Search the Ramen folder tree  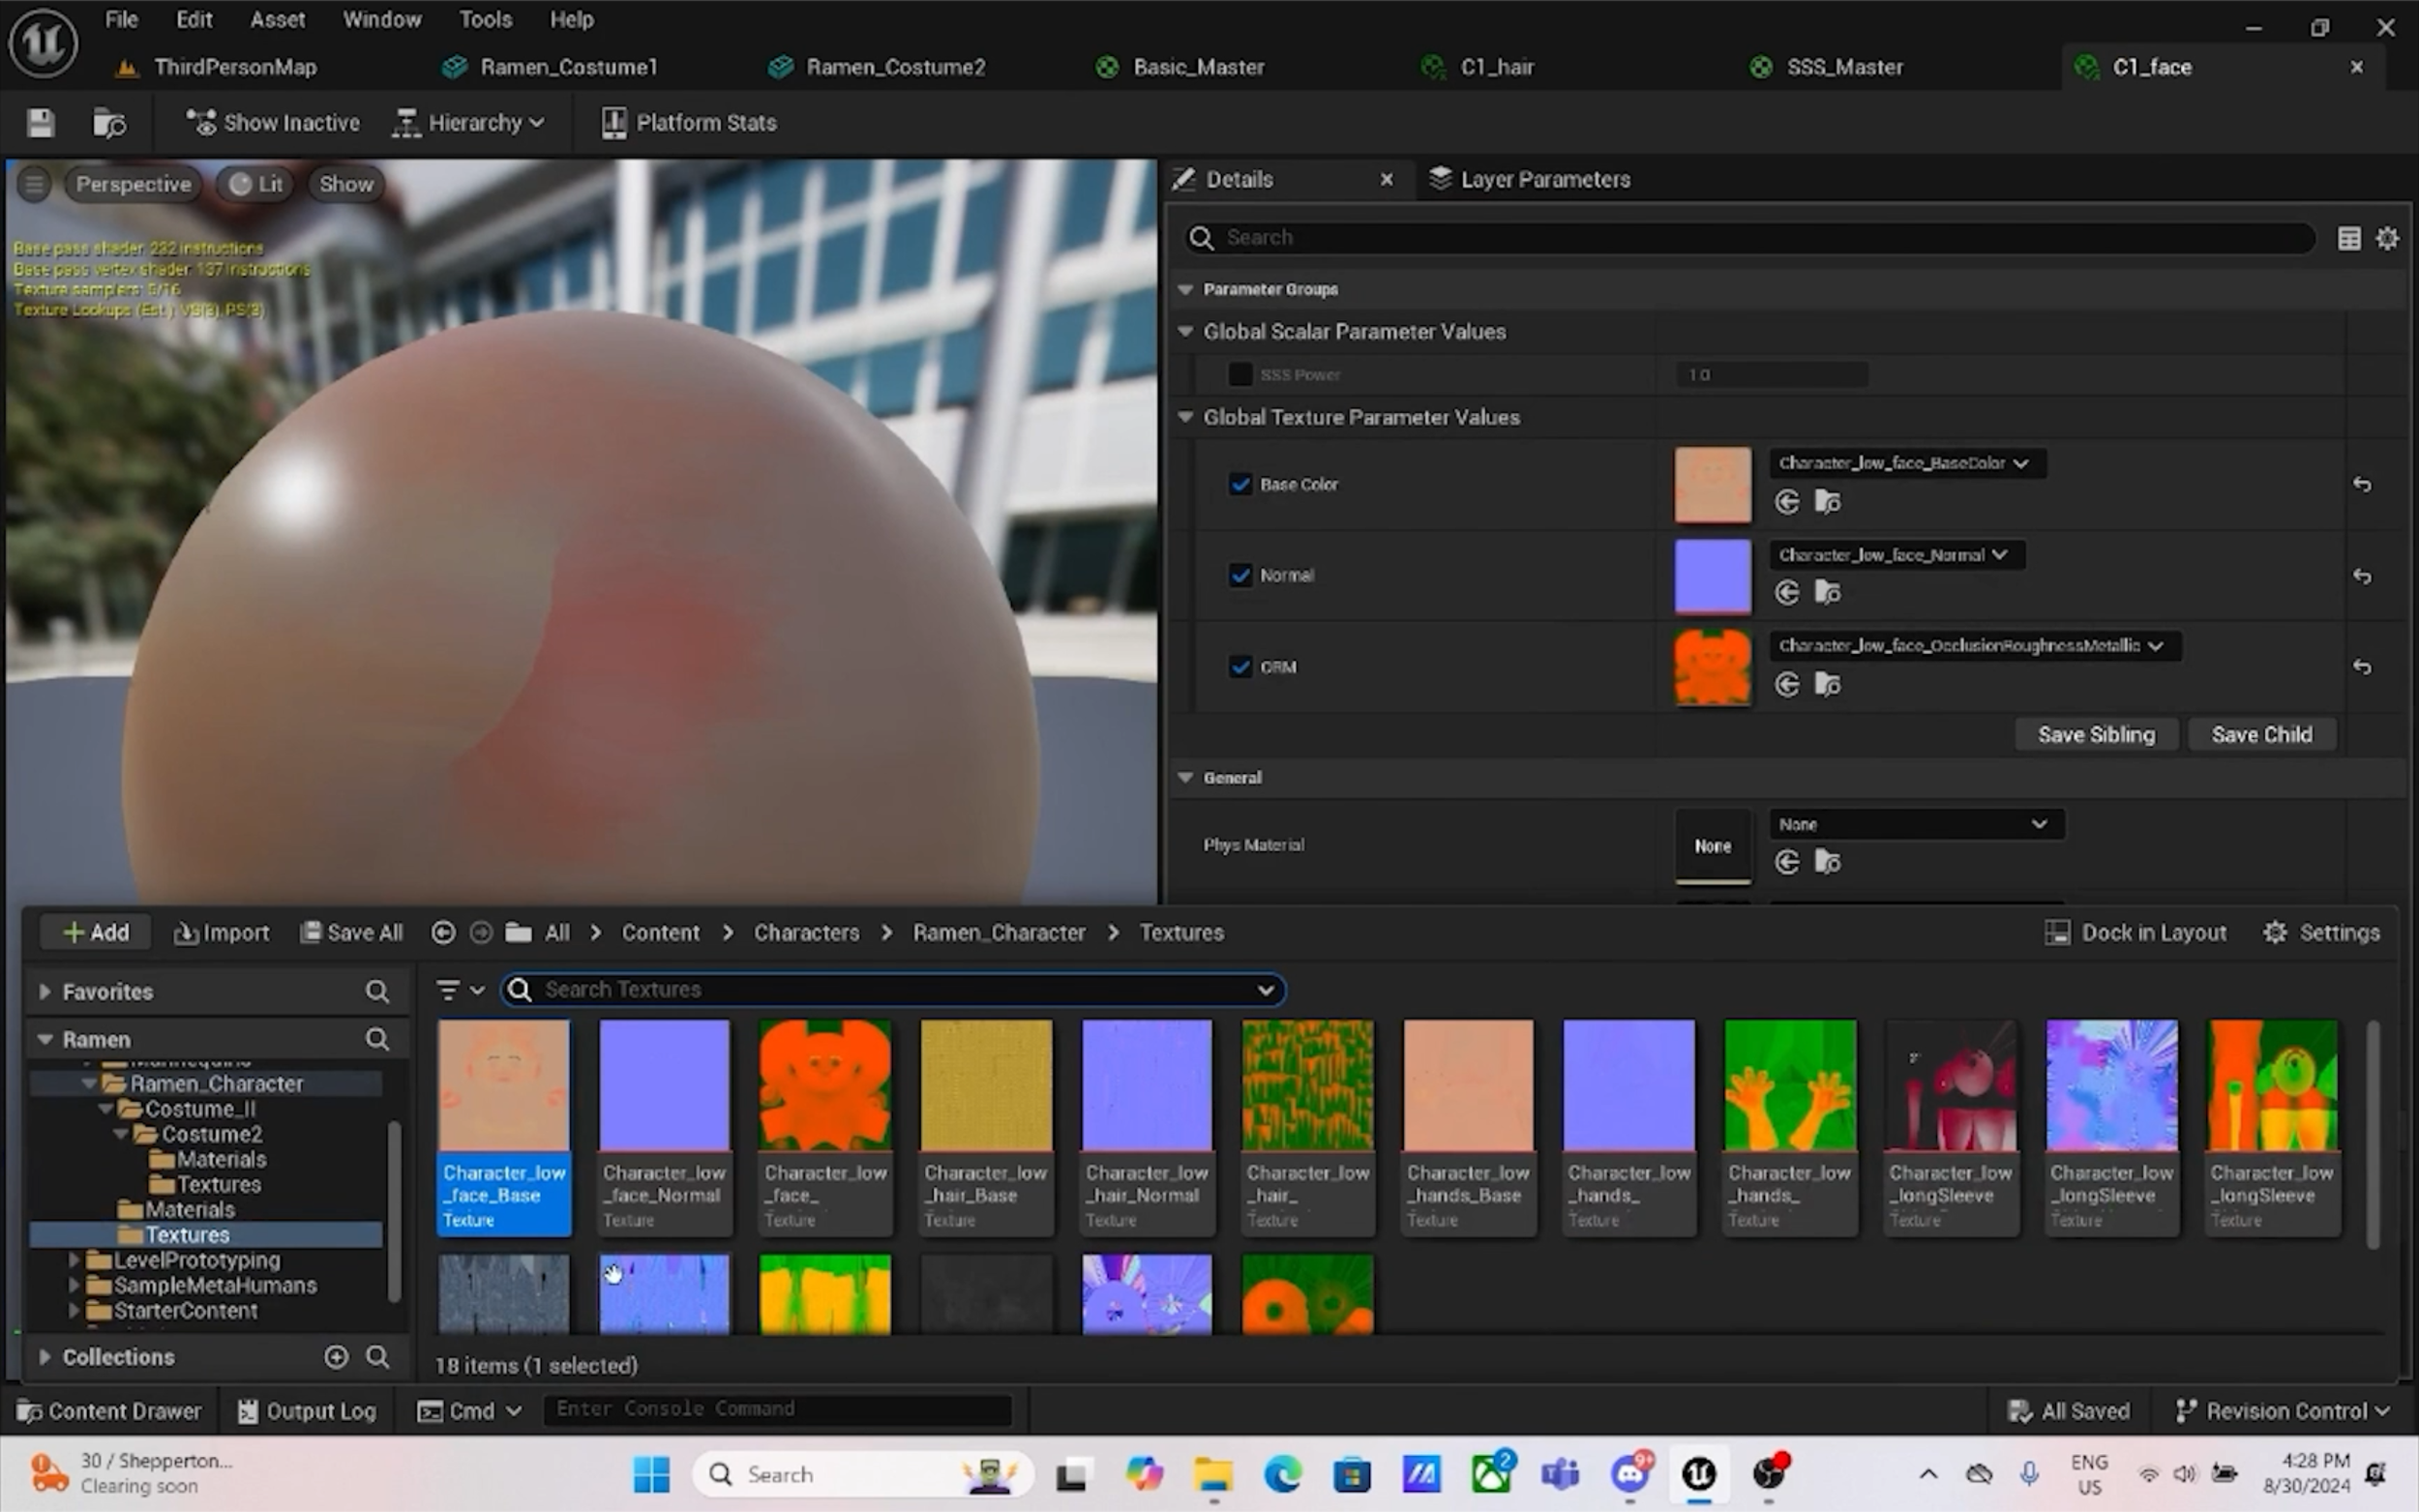pos(377,1040)
